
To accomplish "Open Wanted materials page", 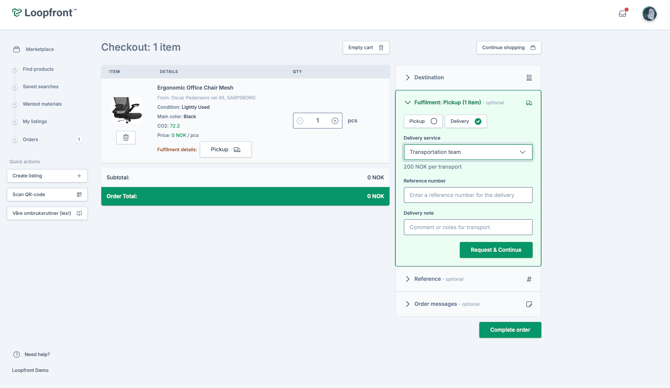I will pos(42,104).
